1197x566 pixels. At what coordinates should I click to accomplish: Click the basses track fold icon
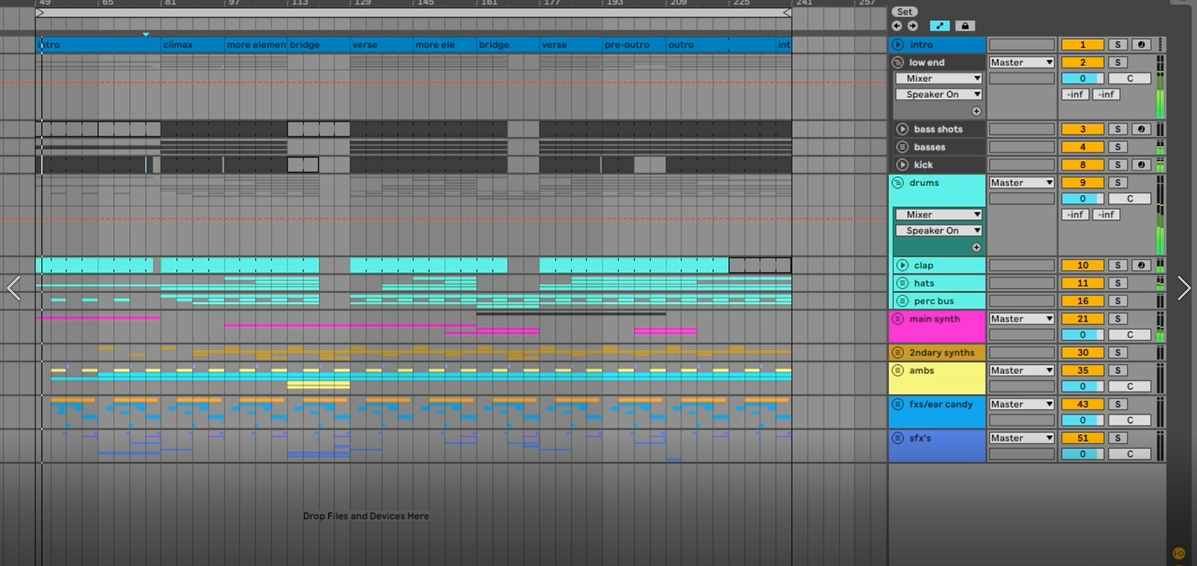coord(902,147)
